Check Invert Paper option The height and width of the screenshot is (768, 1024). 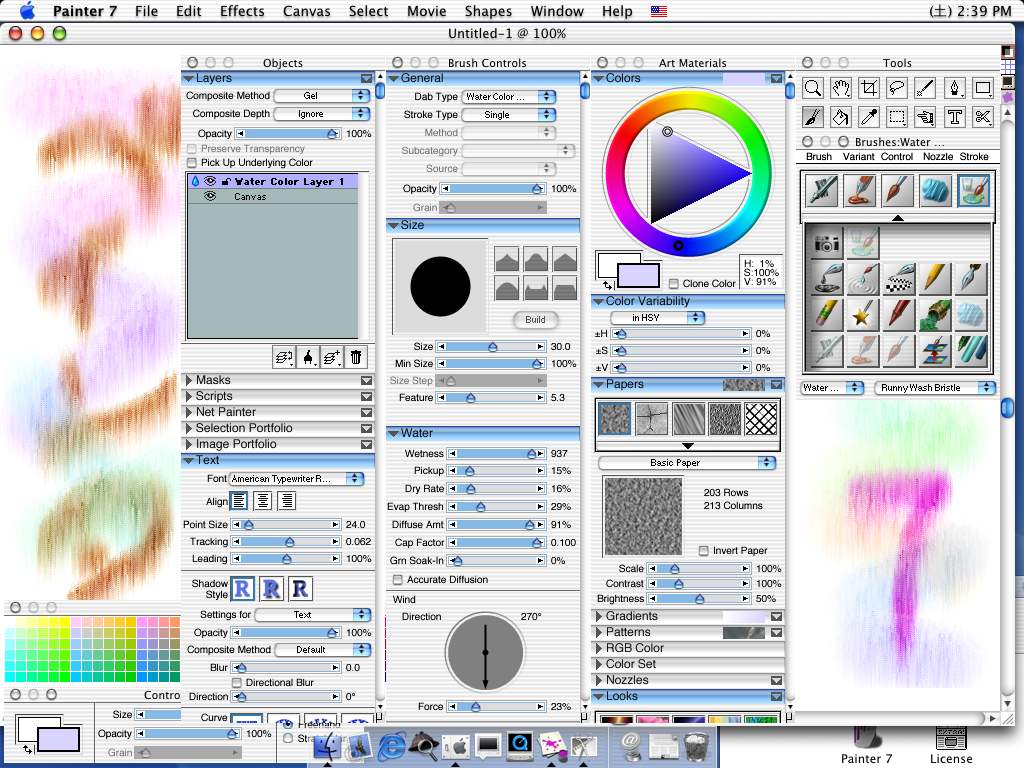tap(703, 551)
